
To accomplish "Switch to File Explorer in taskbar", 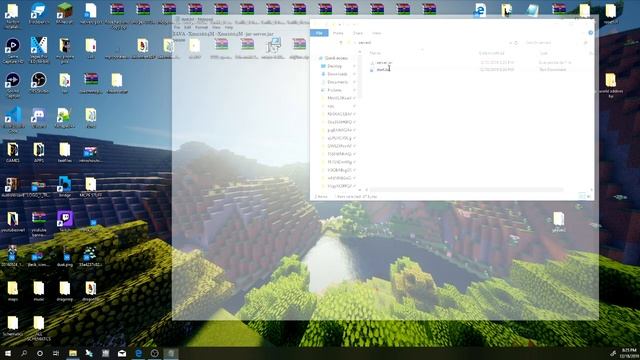I will pyautogui.click(x=73, y=353).
